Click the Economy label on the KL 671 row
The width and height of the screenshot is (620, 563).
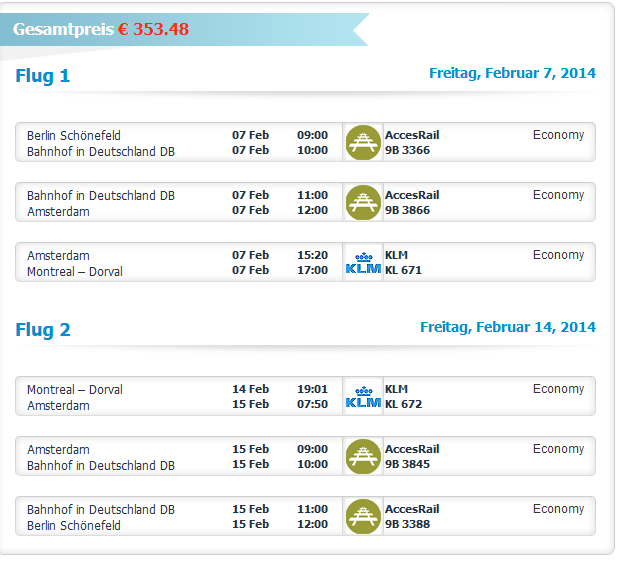[558, 255]
